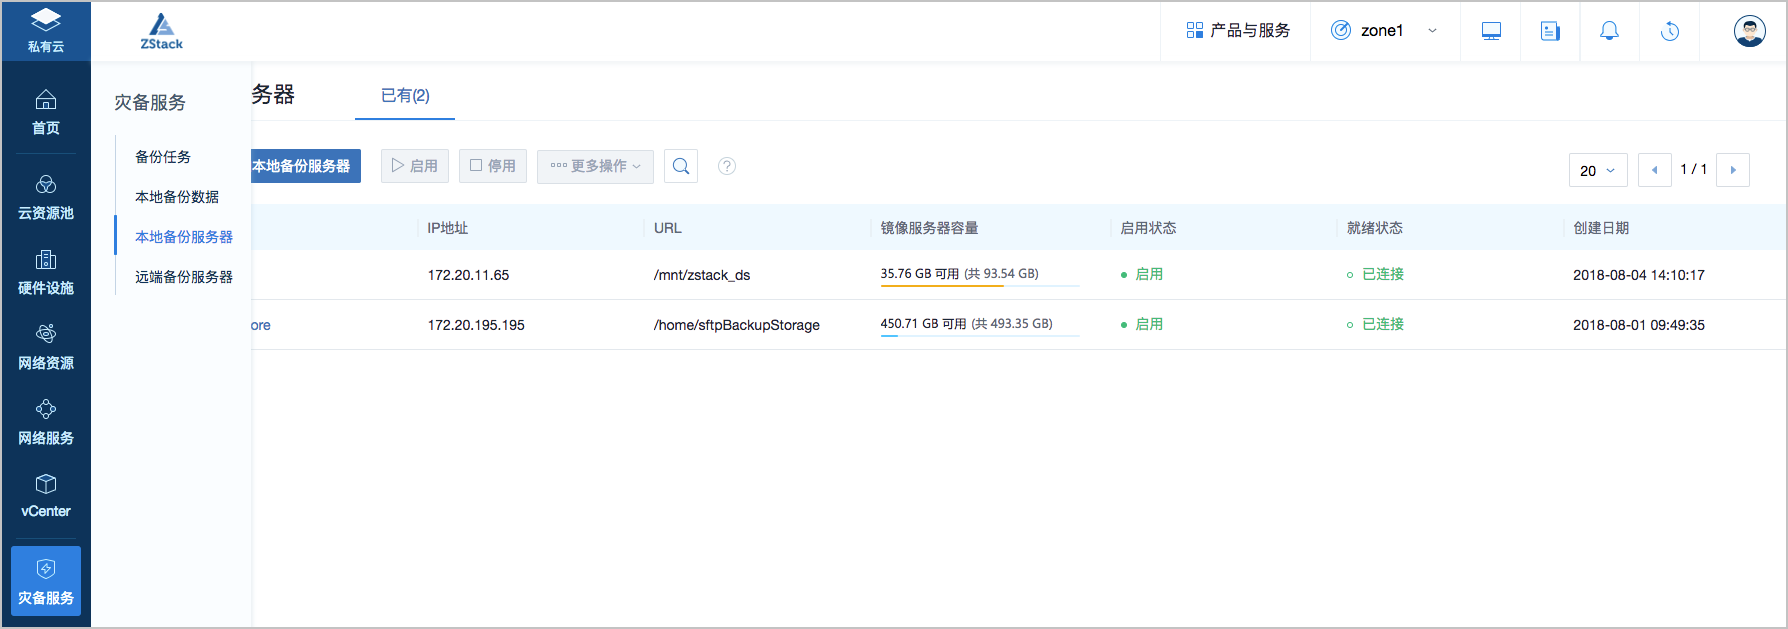Click the 停用 disable button

pyautogui.click(x=493, y=166)
